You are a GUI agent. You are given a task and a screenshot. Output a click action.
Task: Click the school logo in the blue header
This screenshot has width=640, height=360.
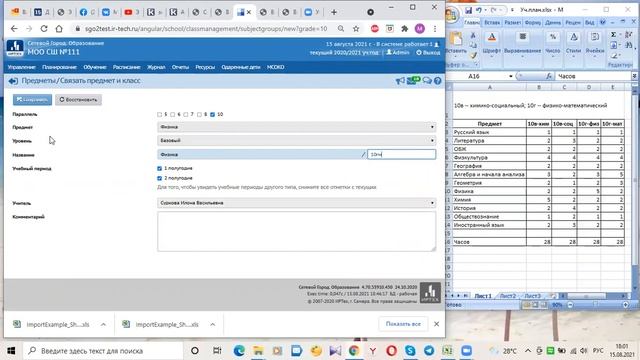pos(15,48)
